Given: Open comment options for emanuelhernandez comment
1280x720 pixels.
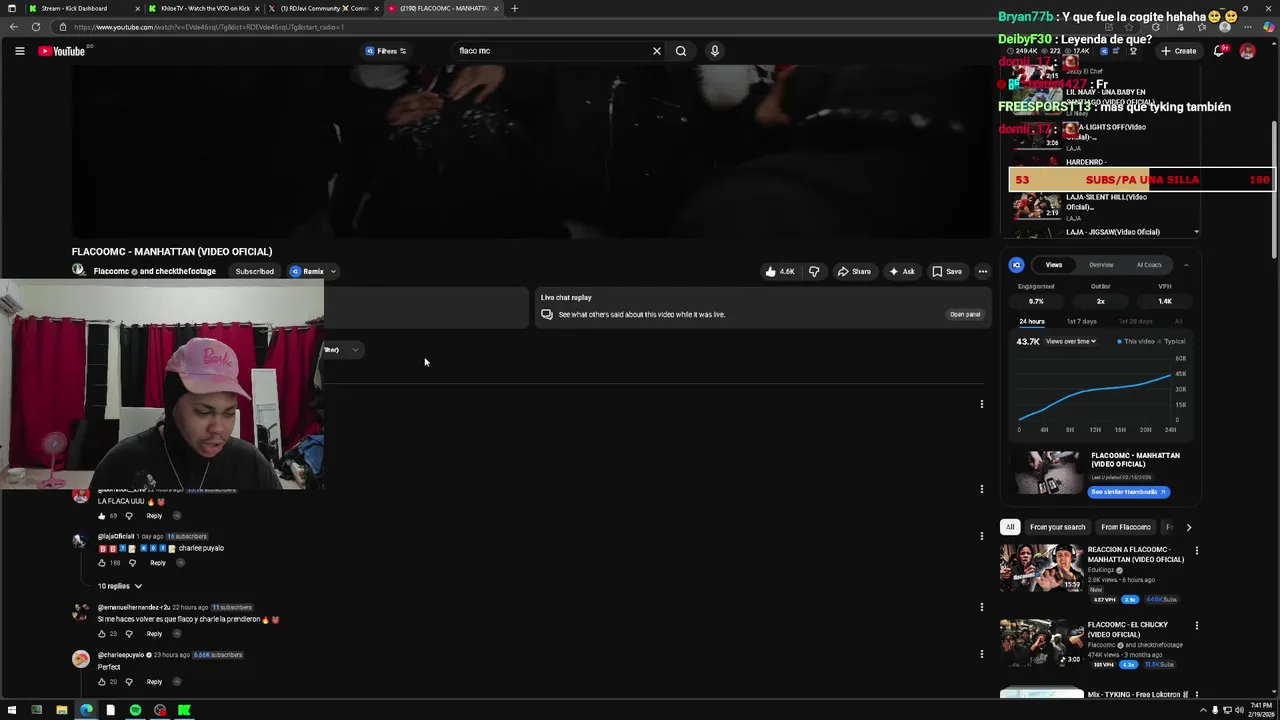Looking at the screenshot, I should pos(982,607).
